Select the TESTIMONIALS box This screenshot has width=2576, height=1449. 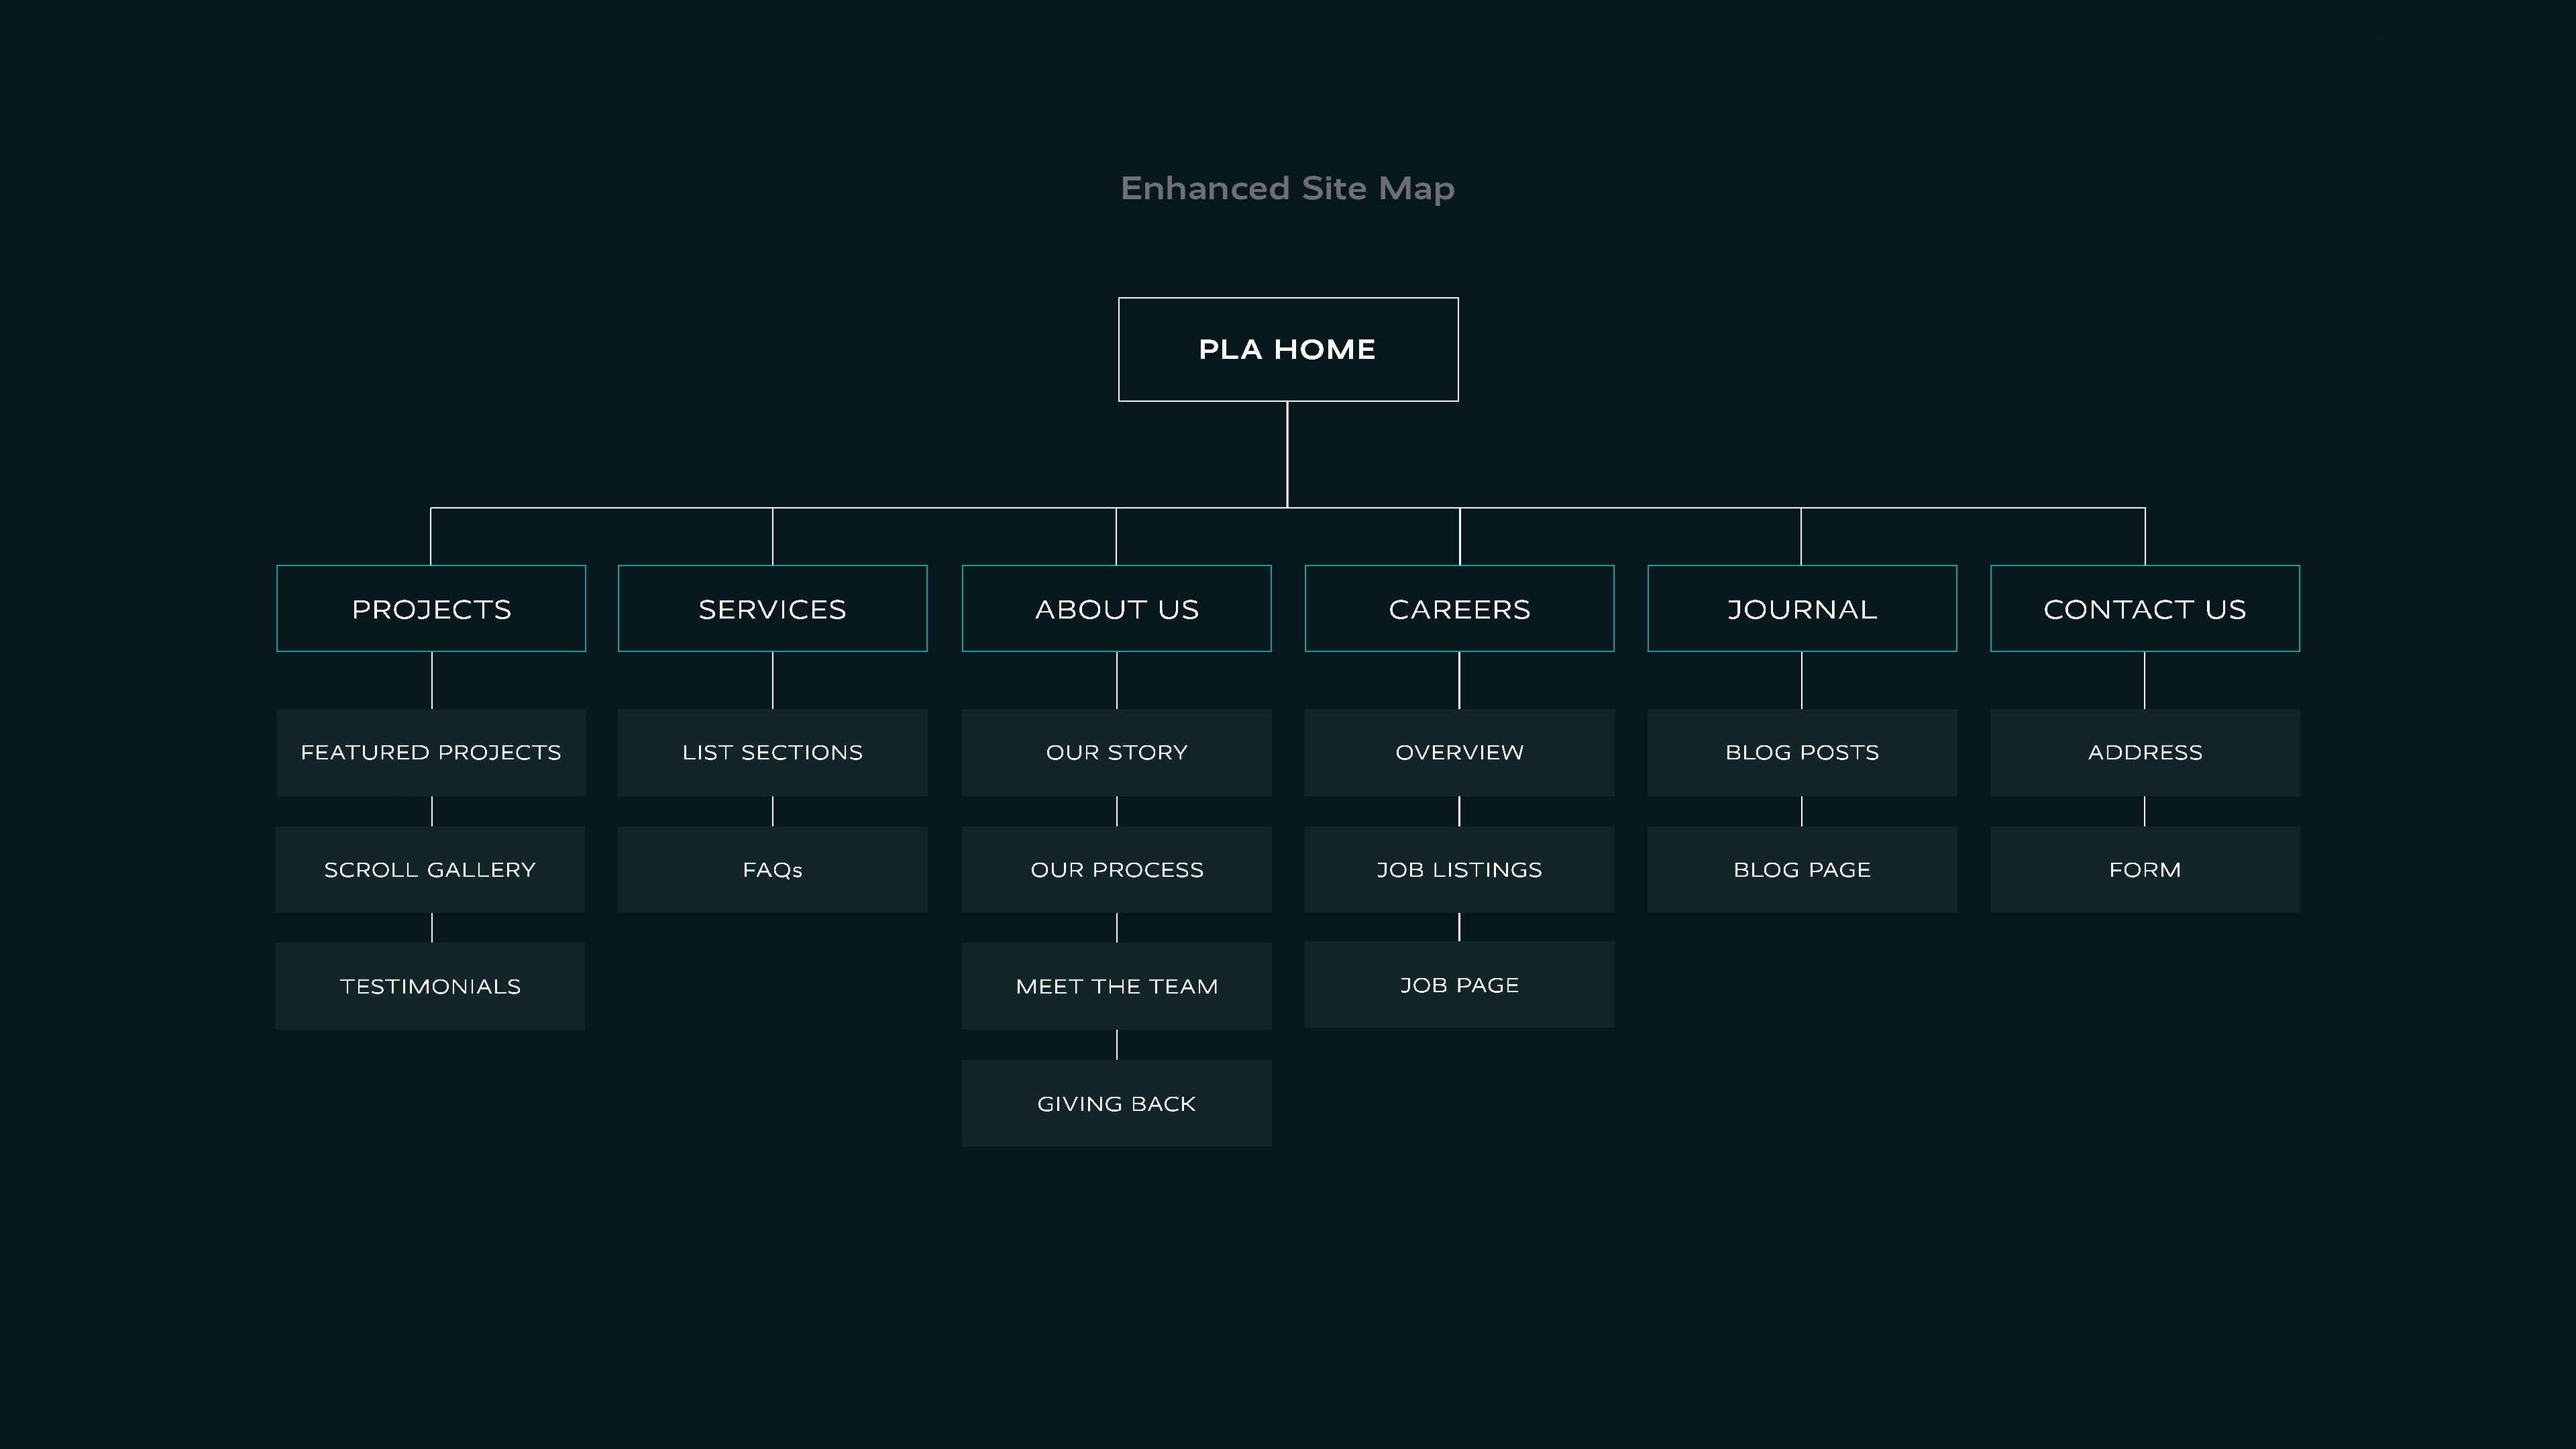pos(430,986)
